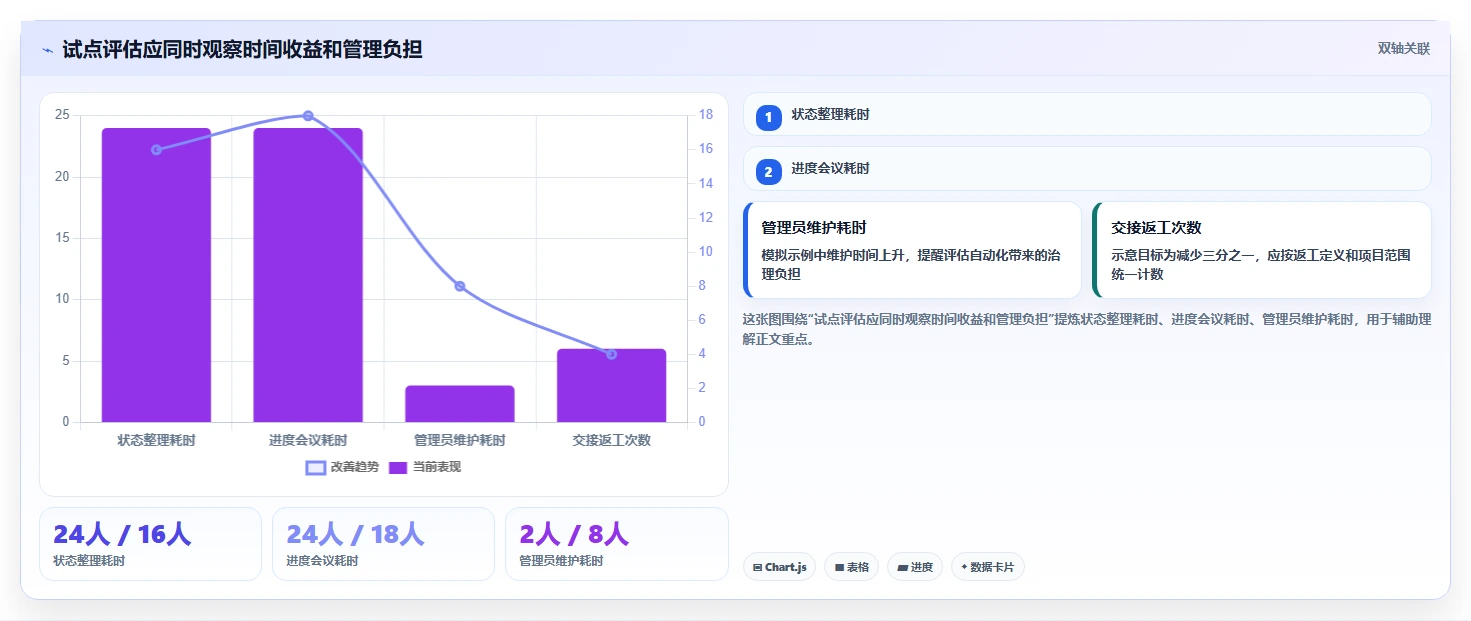Click the stat value 2人 / 8人

(574, 534)
